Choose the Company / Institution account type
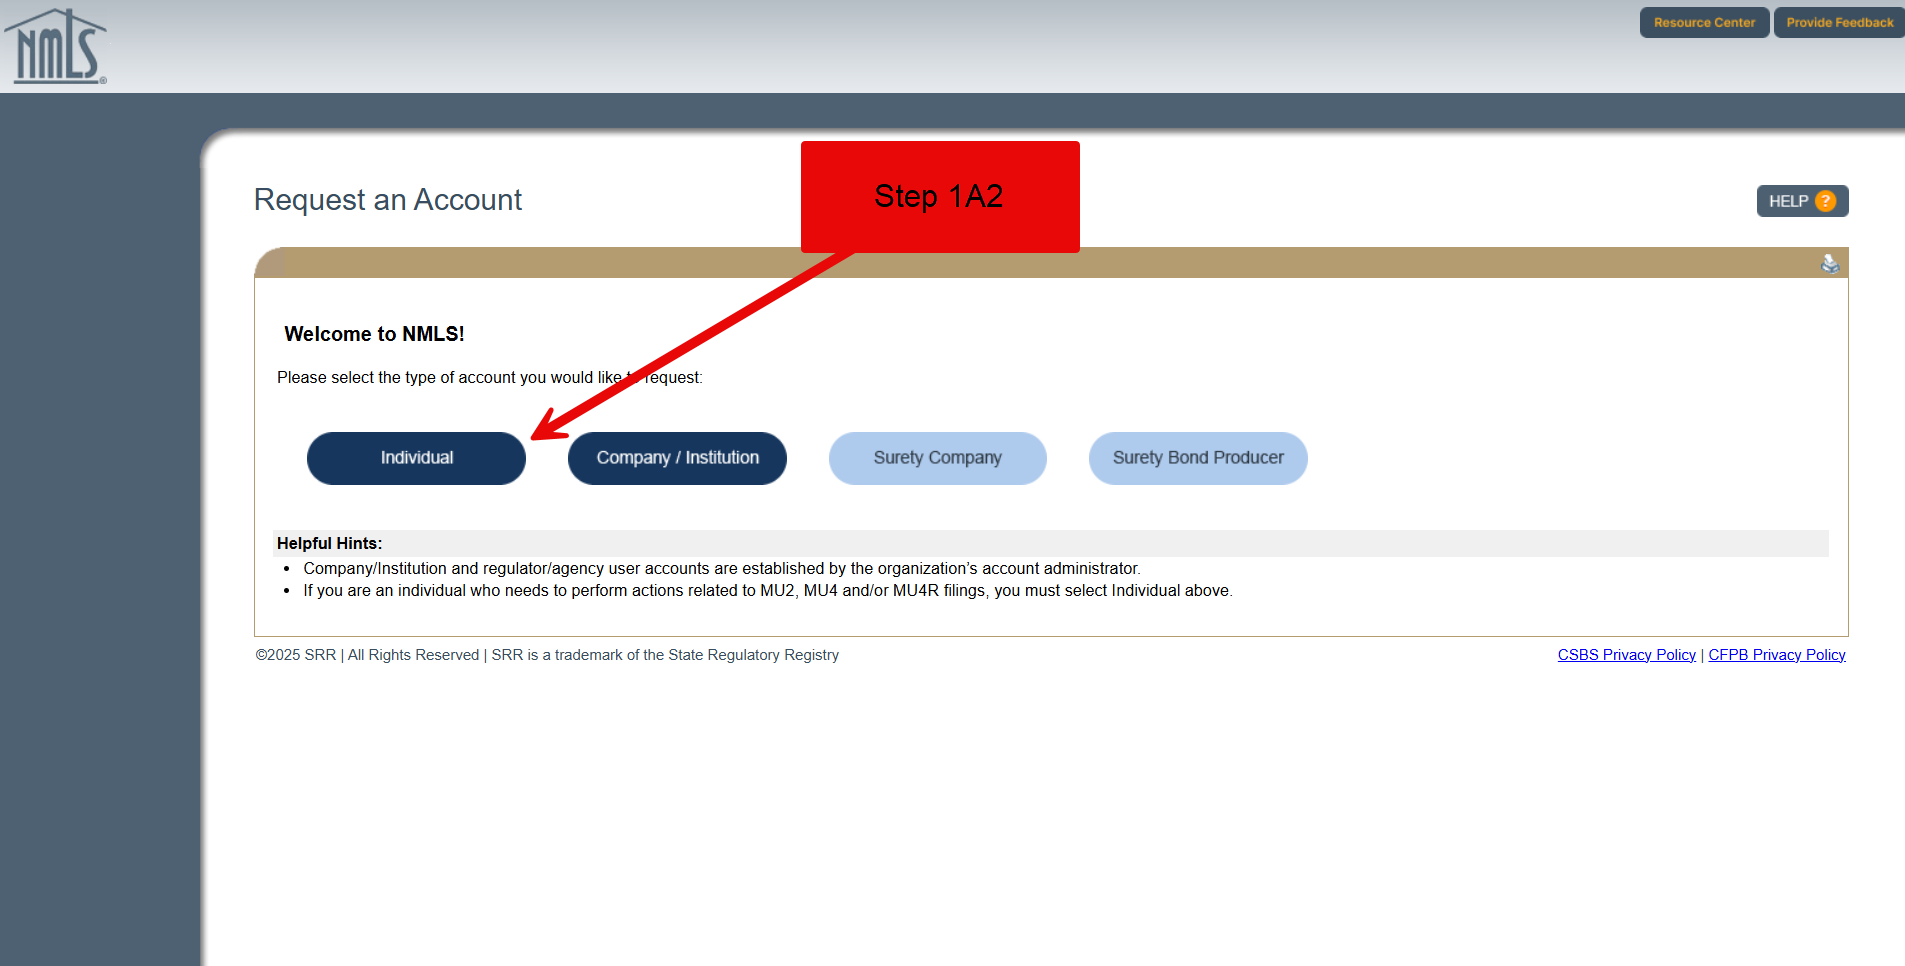This screenshot has width=1905, height=966. coord(677,458)
